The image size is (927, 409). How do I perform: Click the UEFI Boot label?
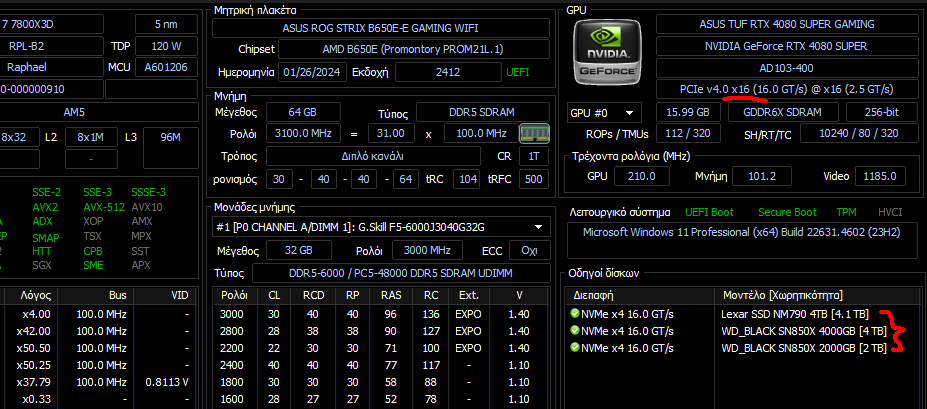tap(709, 212)
